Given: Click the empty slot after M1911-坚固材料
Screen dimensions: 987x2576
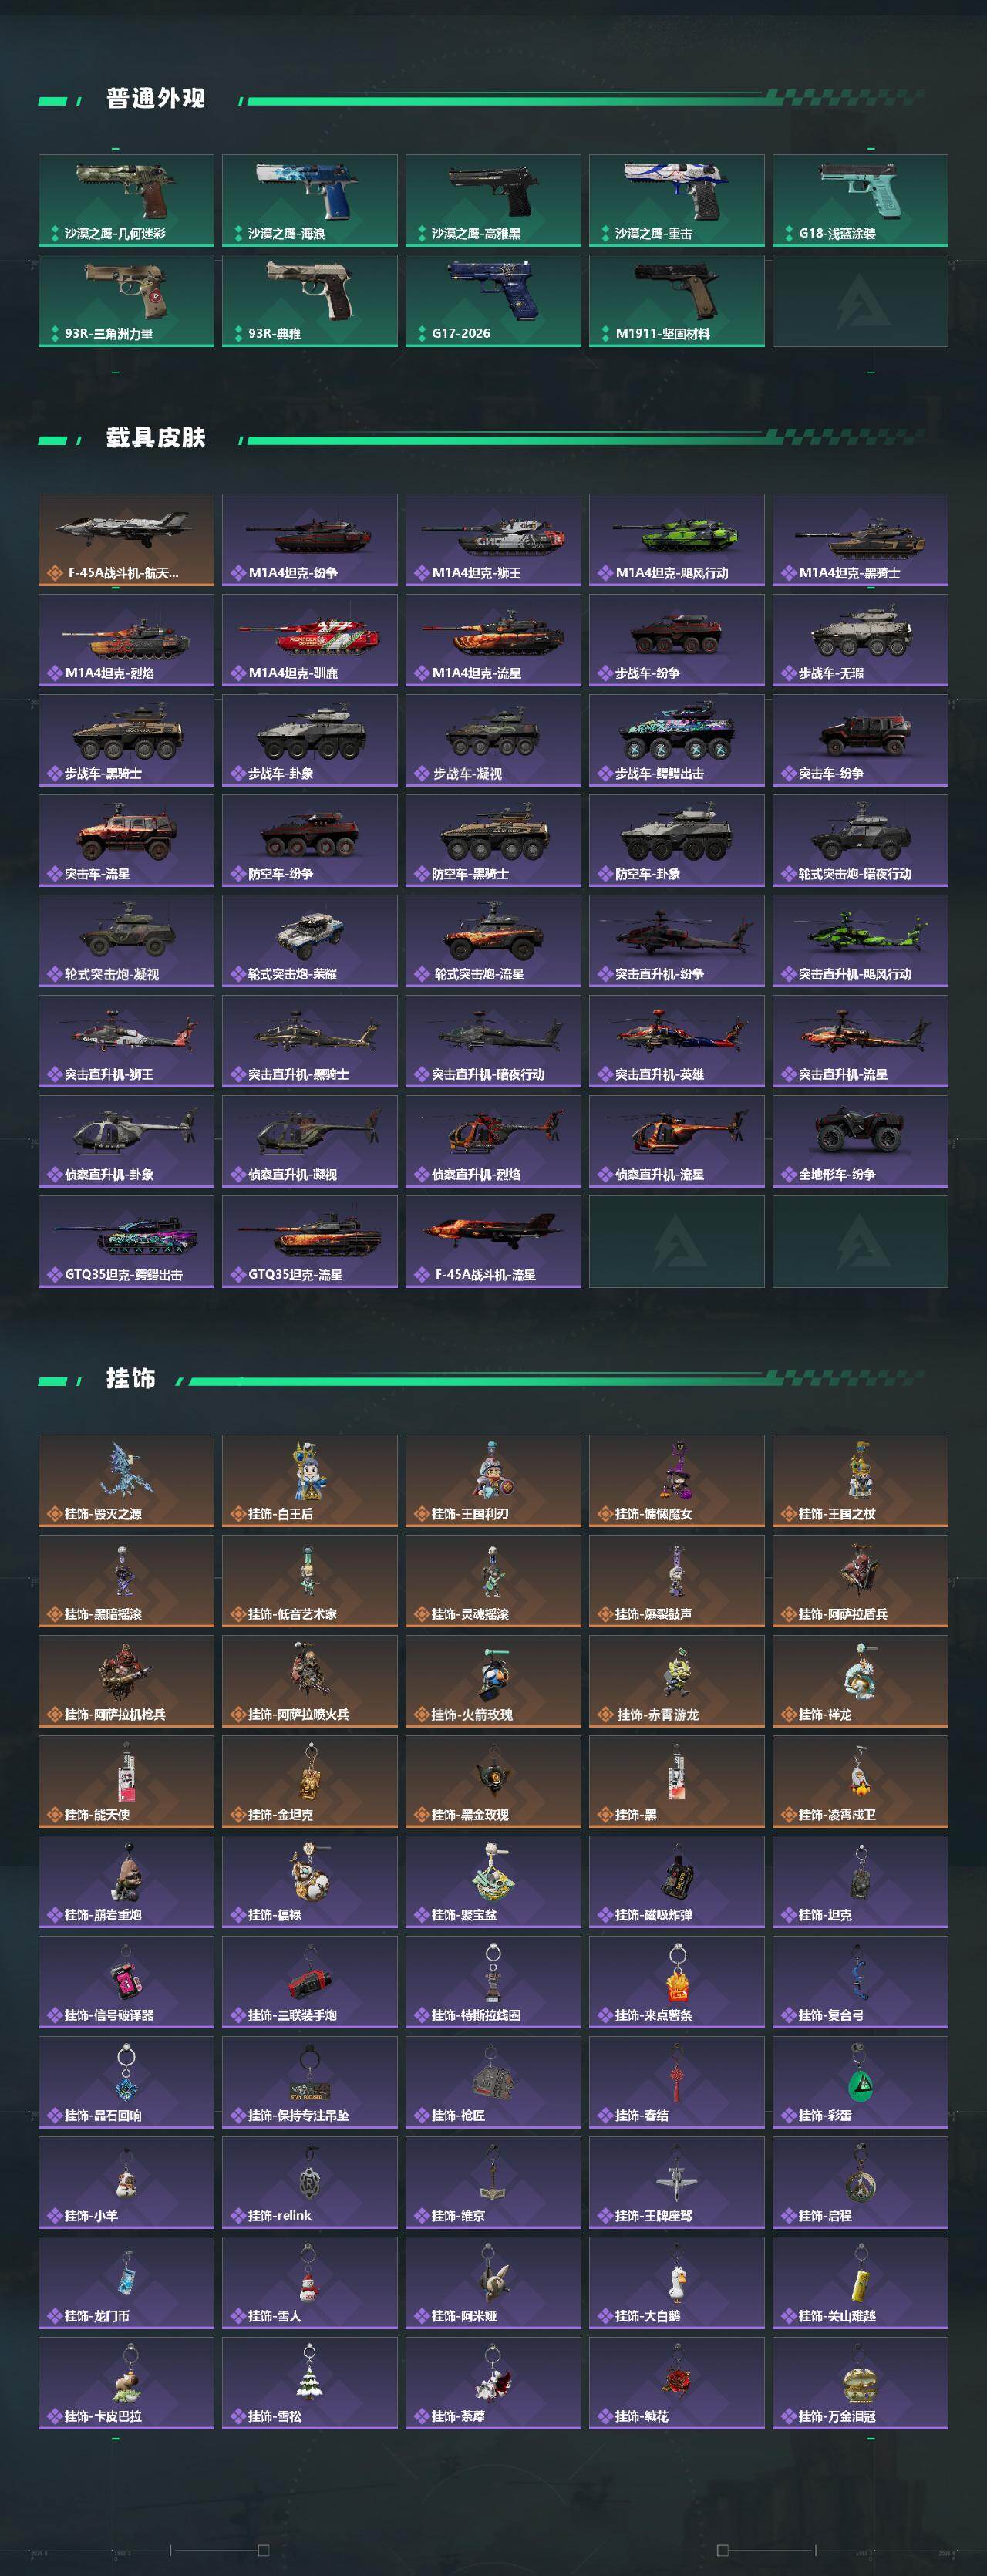Looking at the screenshot, I should pos(860,300).
